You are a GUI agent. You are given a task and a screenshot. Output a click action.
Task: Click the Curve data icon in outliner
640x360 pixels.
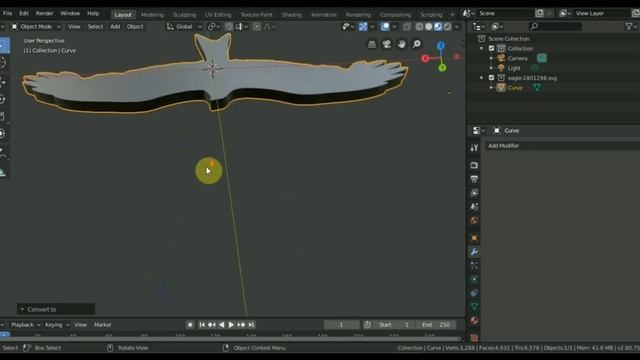[537, 87]
